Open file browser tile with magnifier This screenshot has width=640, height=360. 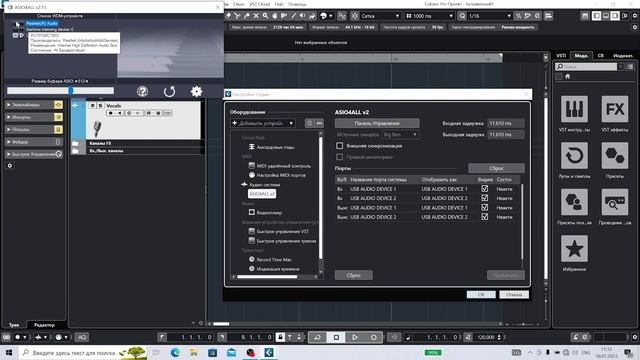(x=615, y=202)
